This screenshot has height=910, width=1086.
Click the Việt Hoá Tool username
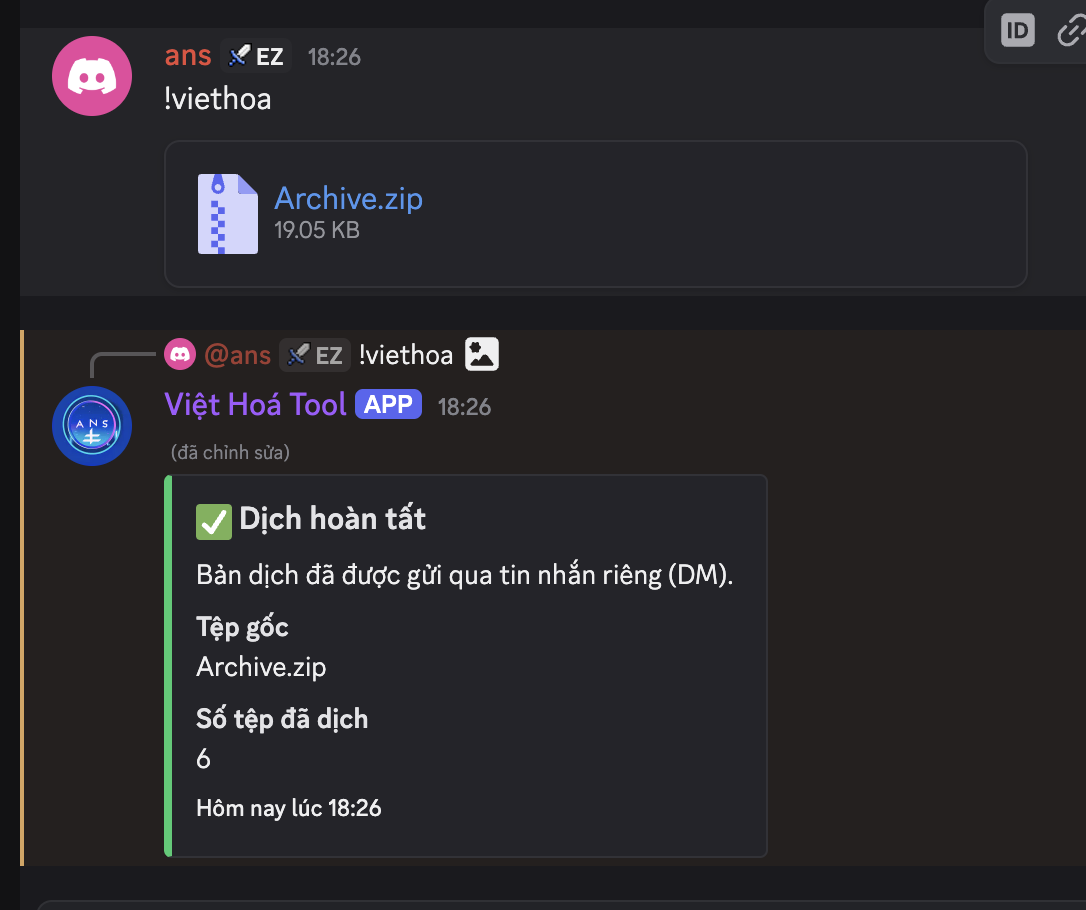click(255, 404)
